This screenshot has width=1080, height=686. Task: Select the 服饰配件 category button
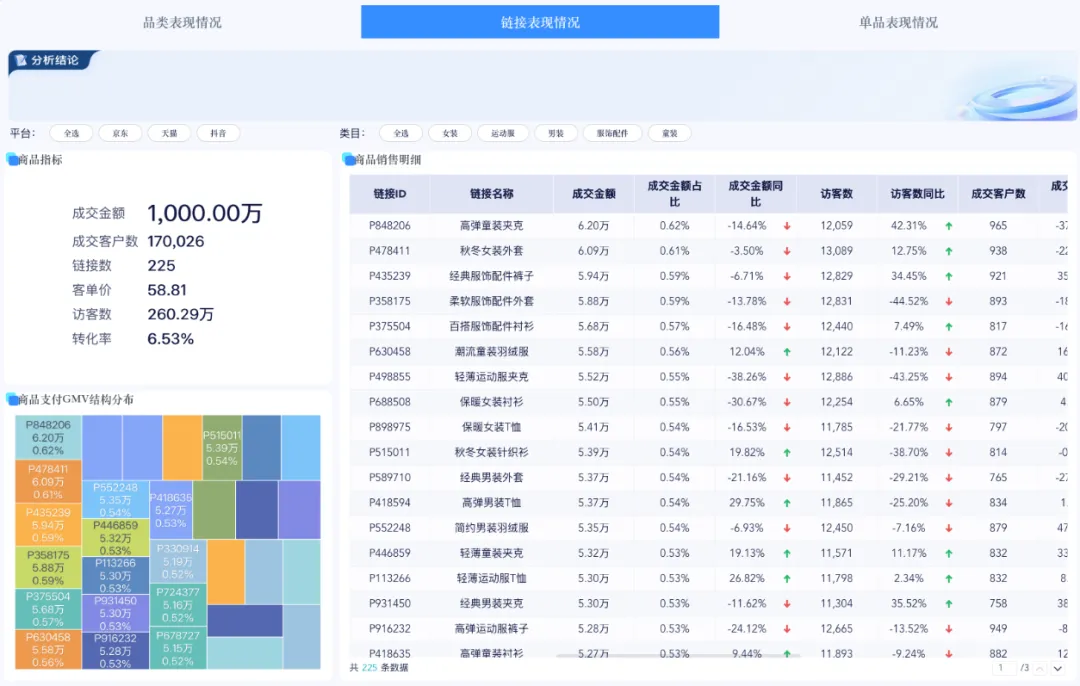click(x=612, y=133)
